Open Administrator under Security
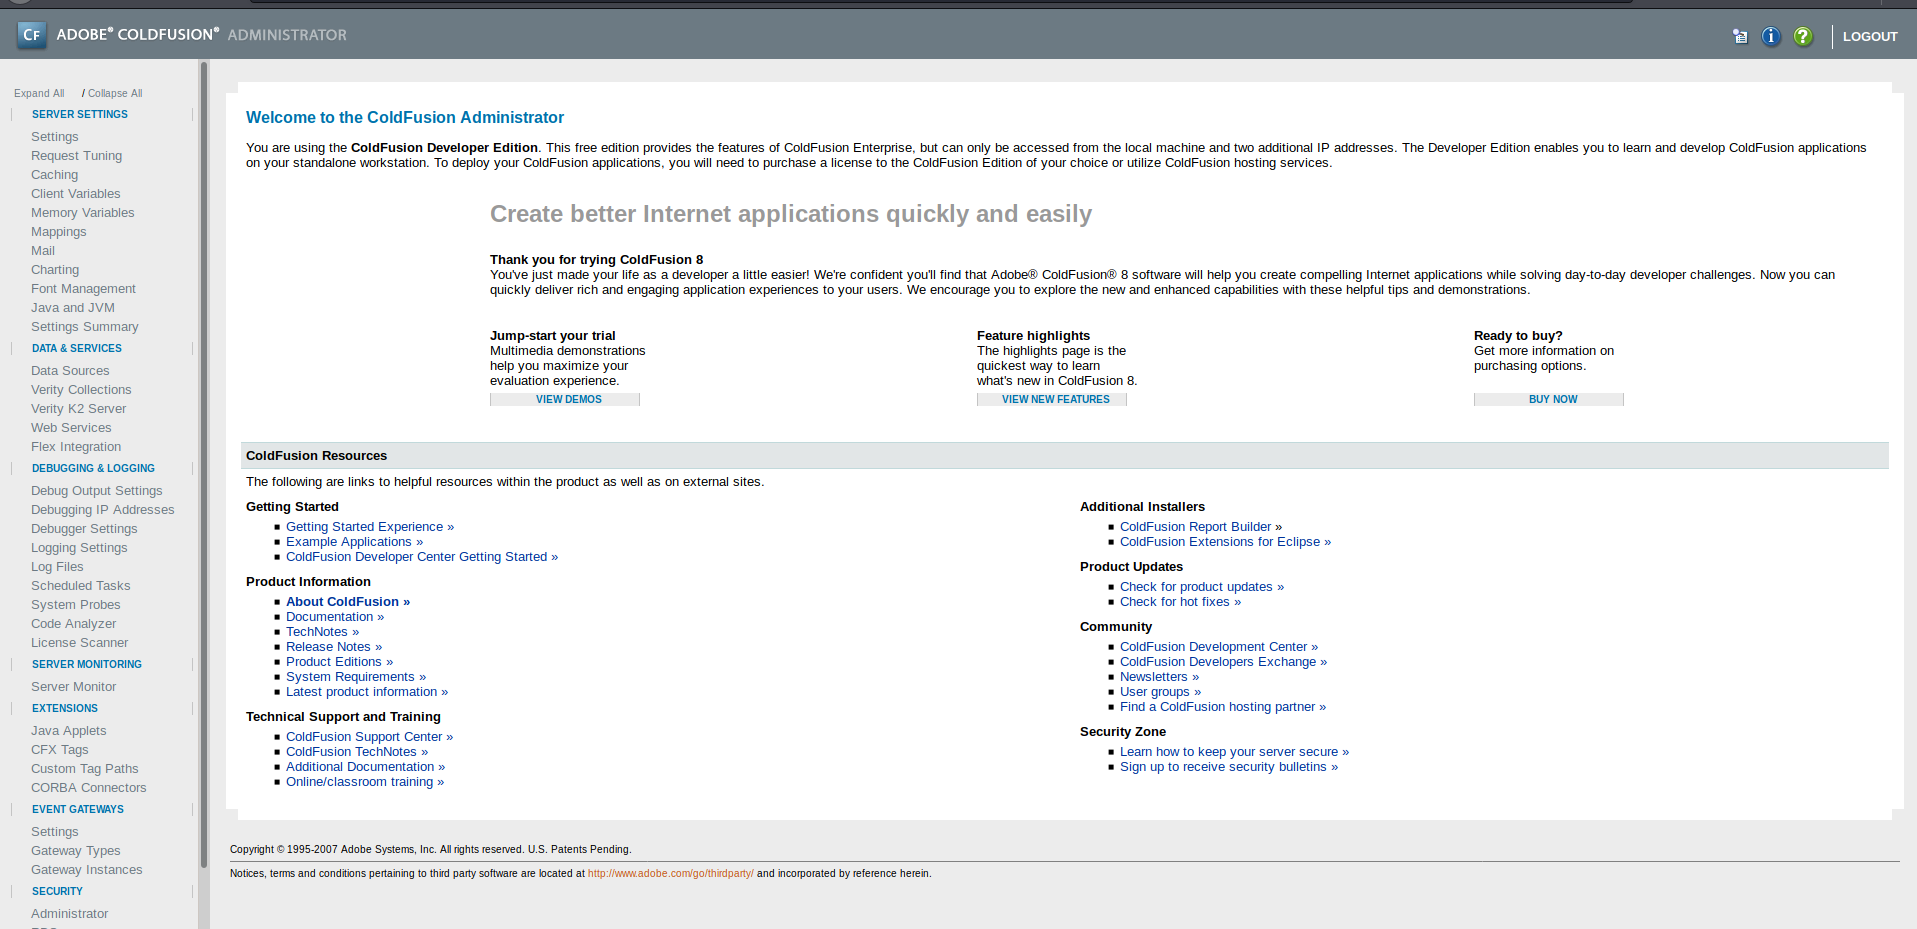 tap(69, 914)
